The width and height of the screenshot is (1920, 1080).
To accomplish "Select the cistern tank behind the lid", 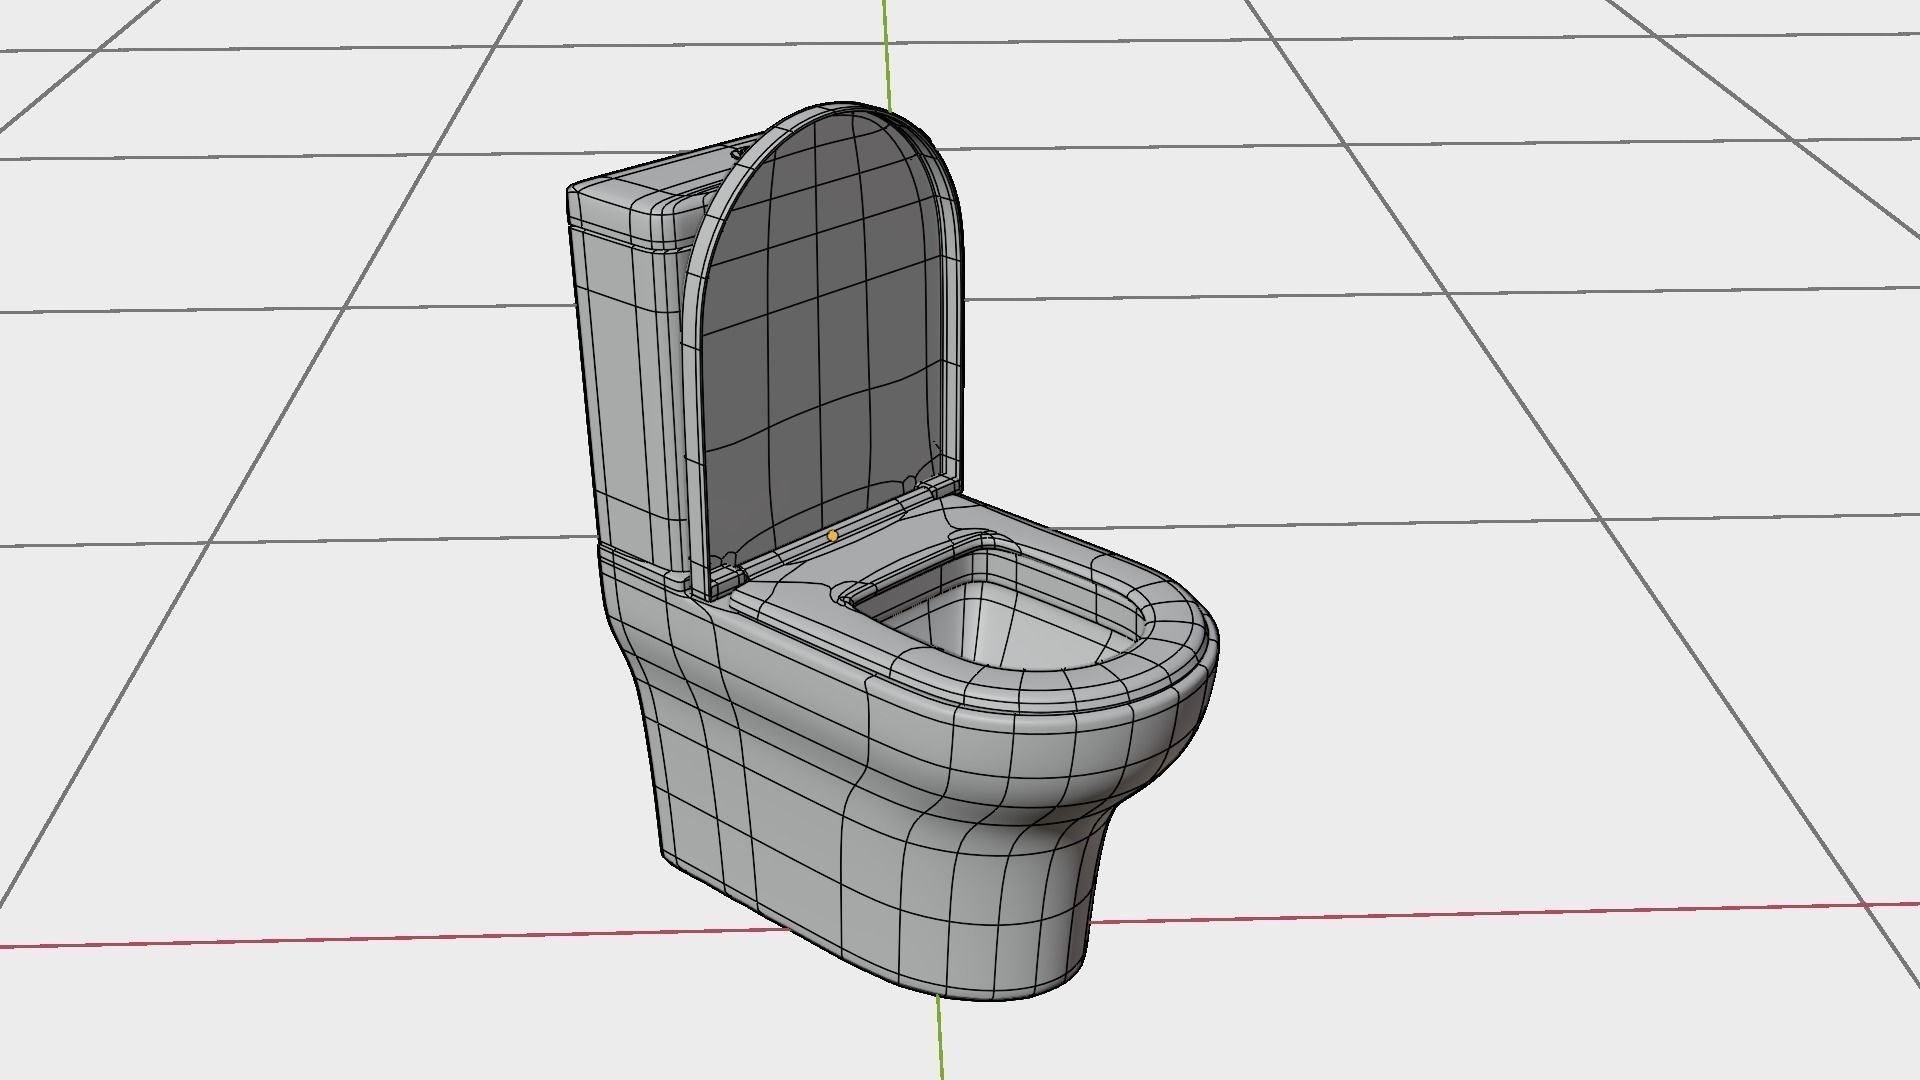I will tap(632, 380).
